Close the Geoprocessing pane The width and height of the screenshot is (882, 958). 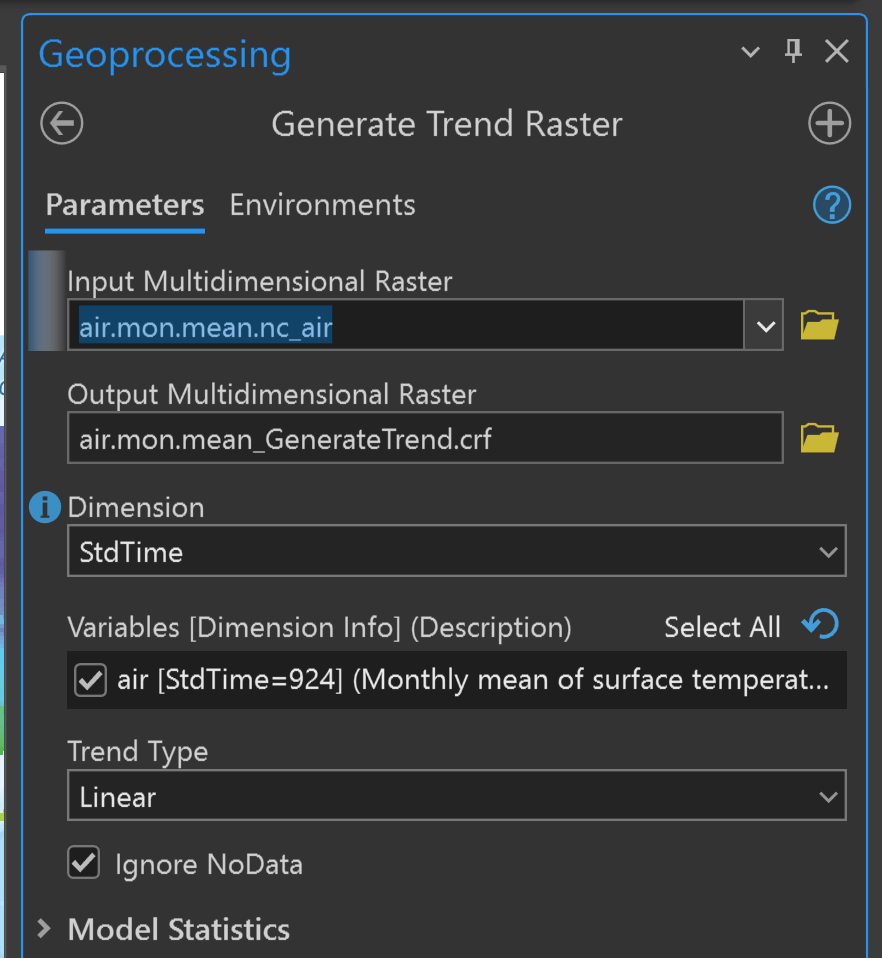tap(836, 52)
